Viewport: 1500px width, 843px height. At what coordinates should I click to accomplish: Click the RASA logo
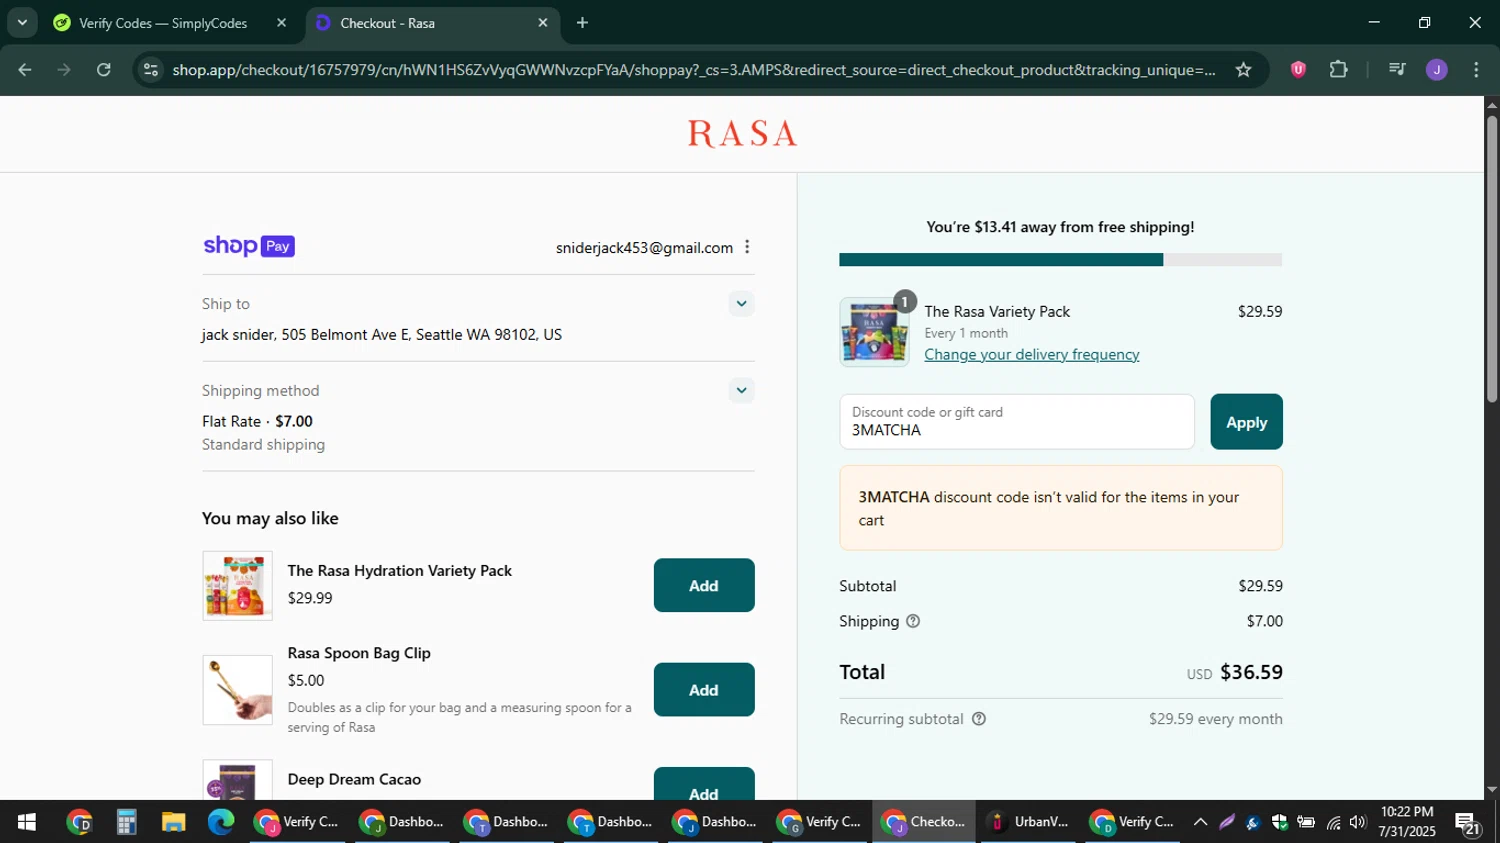(x=742, y=133)
